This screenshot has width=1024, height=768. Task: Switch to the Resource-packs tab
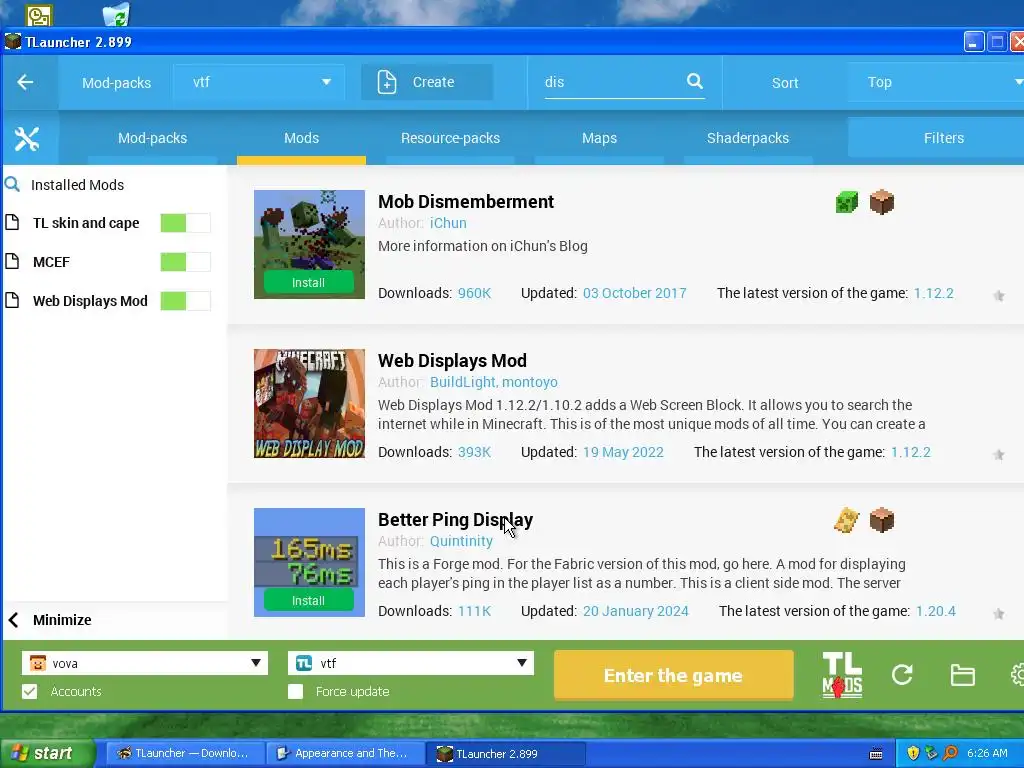450,138
